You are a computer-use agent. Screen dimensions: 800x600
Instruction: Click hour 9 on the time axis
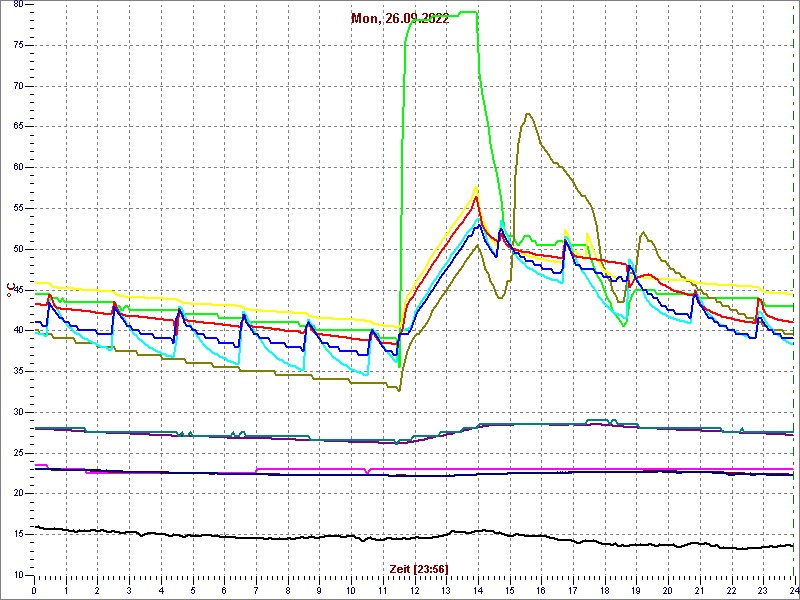tap(319, 590)
